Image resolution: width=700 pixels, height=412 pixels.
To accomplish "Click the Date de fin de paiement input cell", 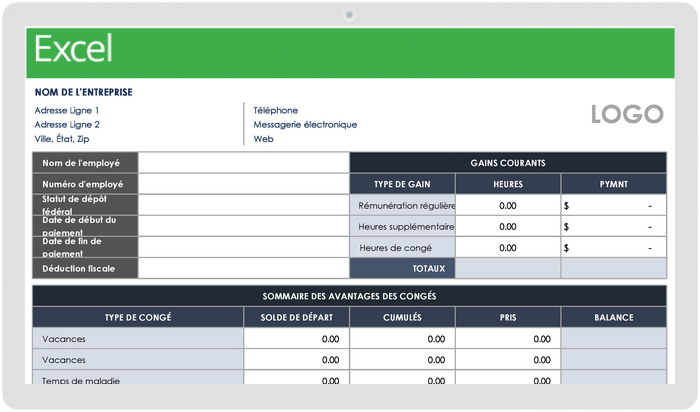I will pos(244,247).
